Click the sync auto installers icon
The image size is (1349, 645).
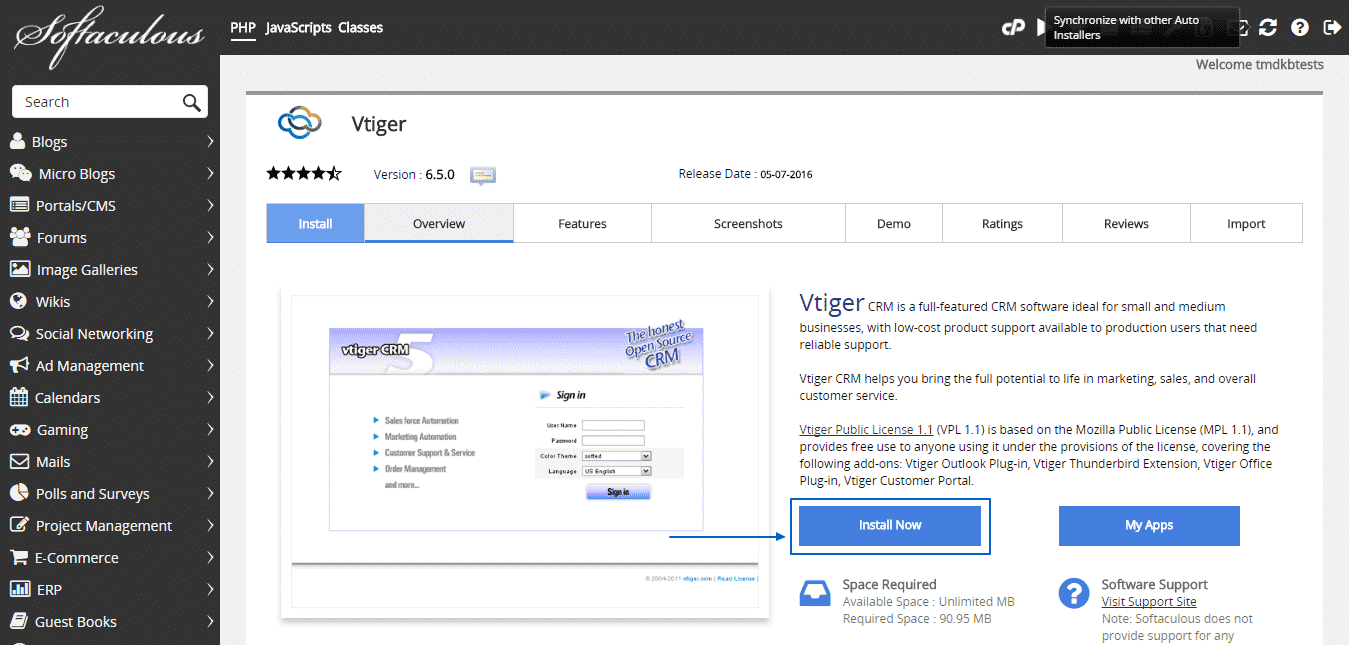coord(1268,28)
